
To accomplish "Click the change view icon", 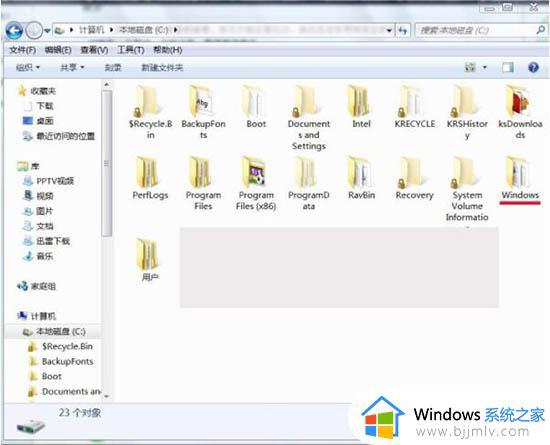I will [x=470, y=67].
